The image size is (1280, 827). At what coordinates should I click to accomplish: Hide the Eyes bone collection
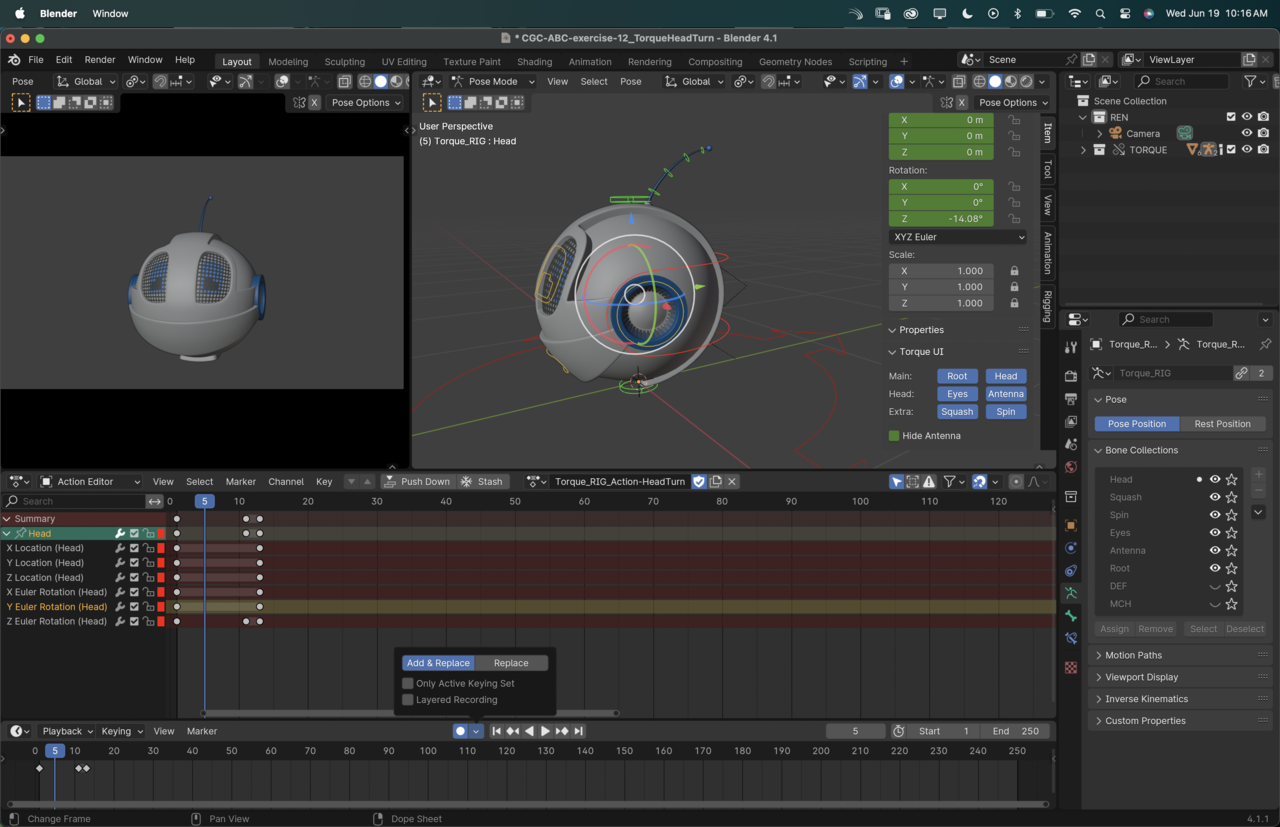coord(1215,533)
